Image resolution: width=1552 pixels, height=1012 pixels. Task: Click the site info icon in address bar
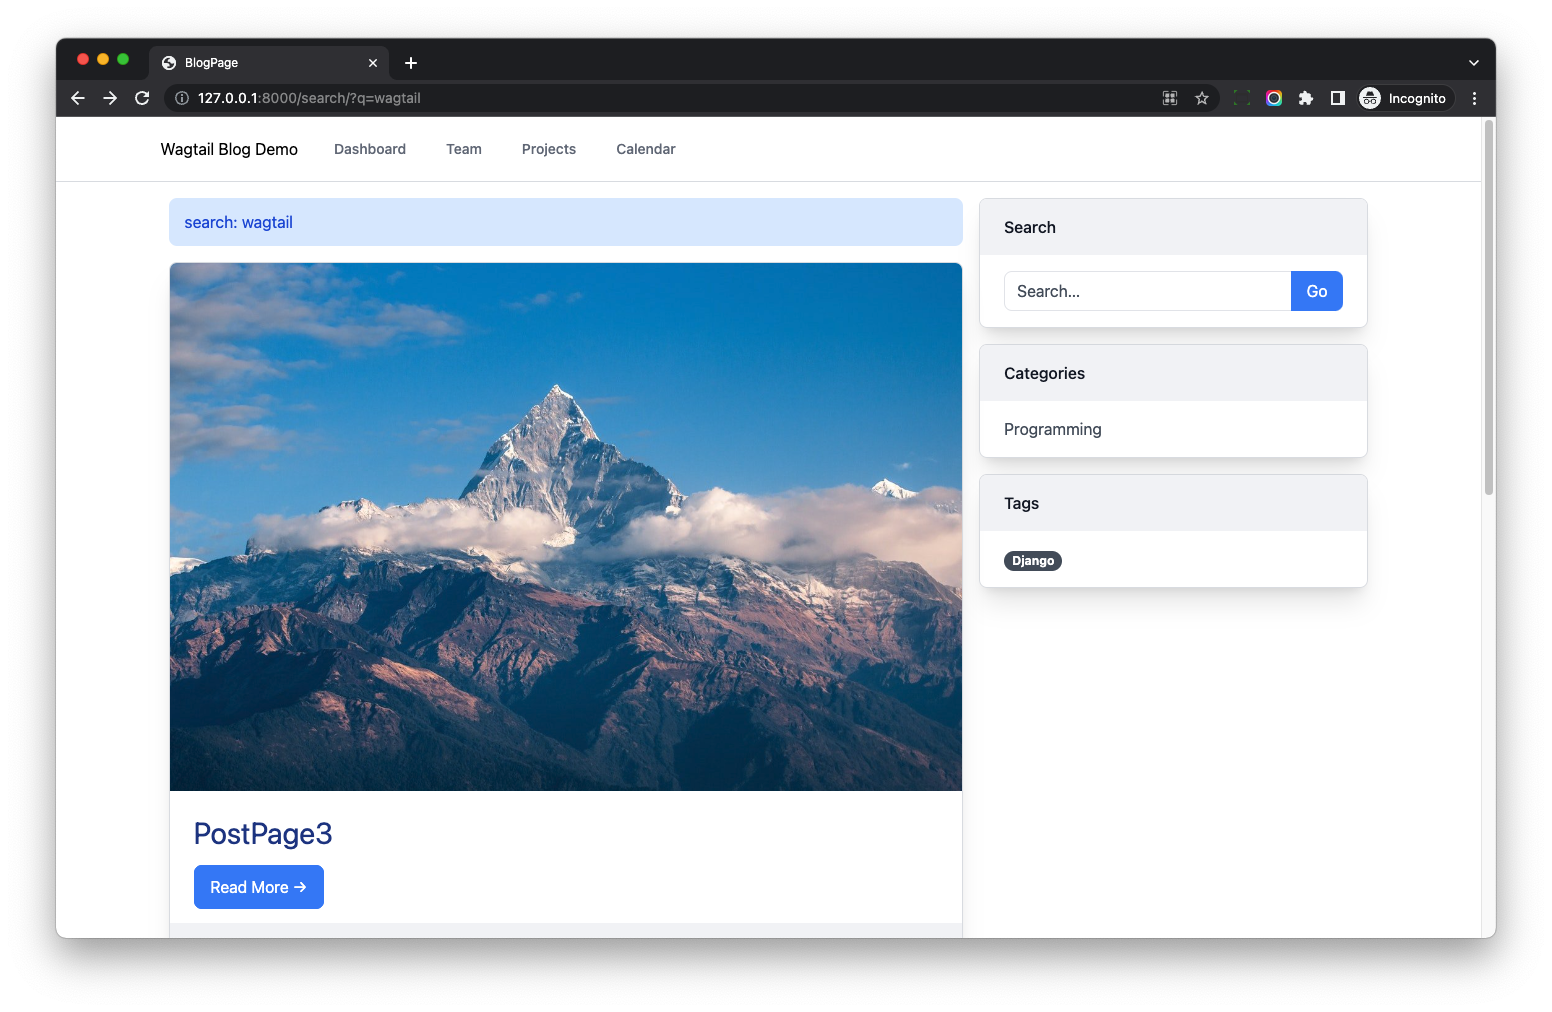pyautogui.click(x=182, y=98)
